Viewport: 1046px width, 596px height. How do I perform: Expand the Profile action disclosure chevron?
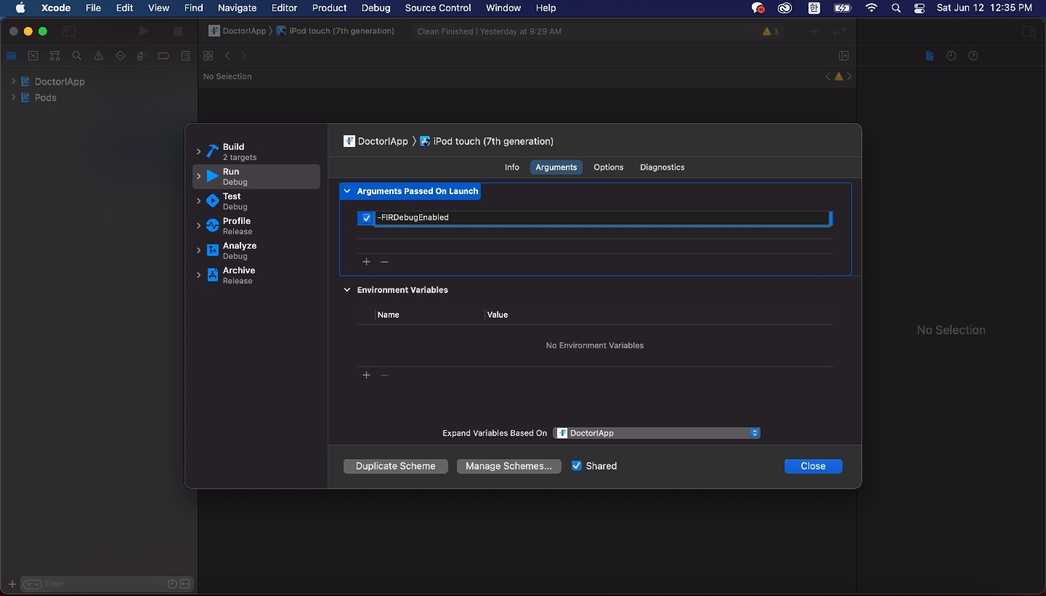pos(198,226)
